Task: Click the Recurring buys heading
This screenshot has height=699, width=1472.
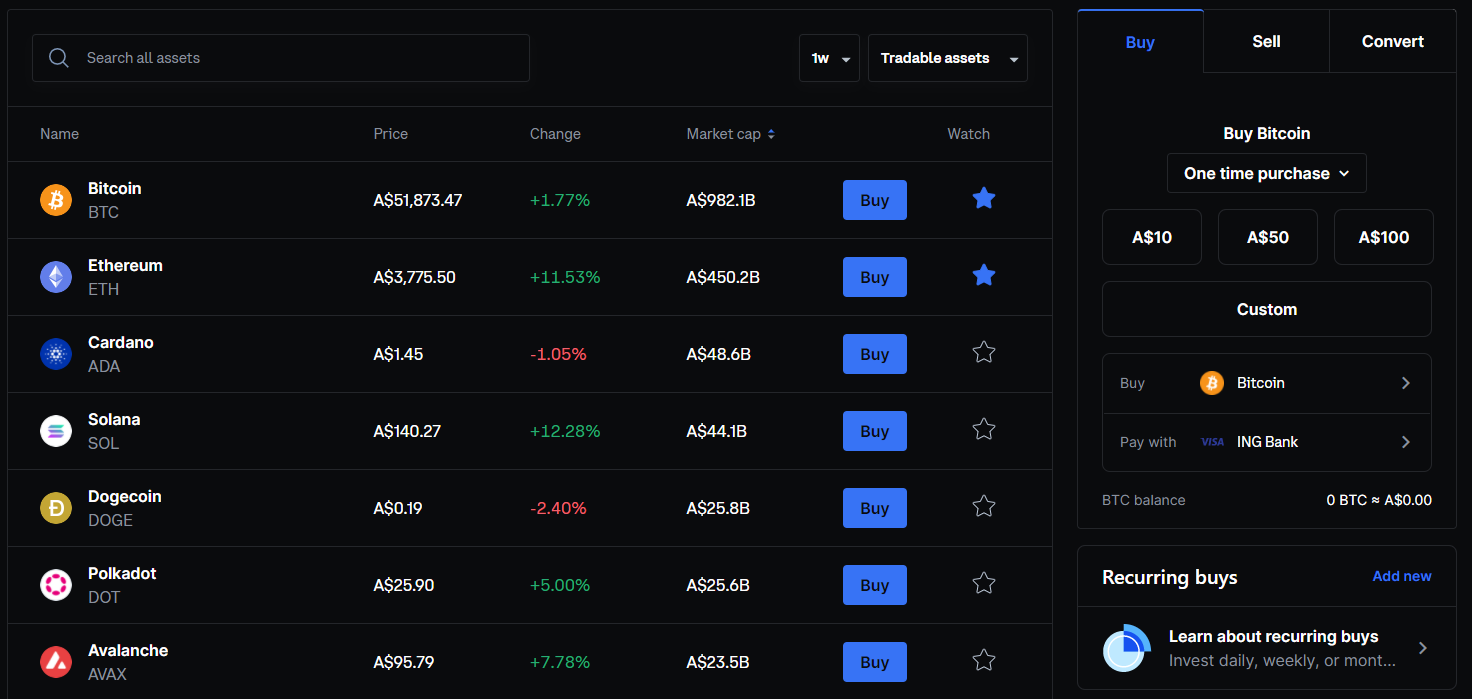Action: [x=1170, y=577]
